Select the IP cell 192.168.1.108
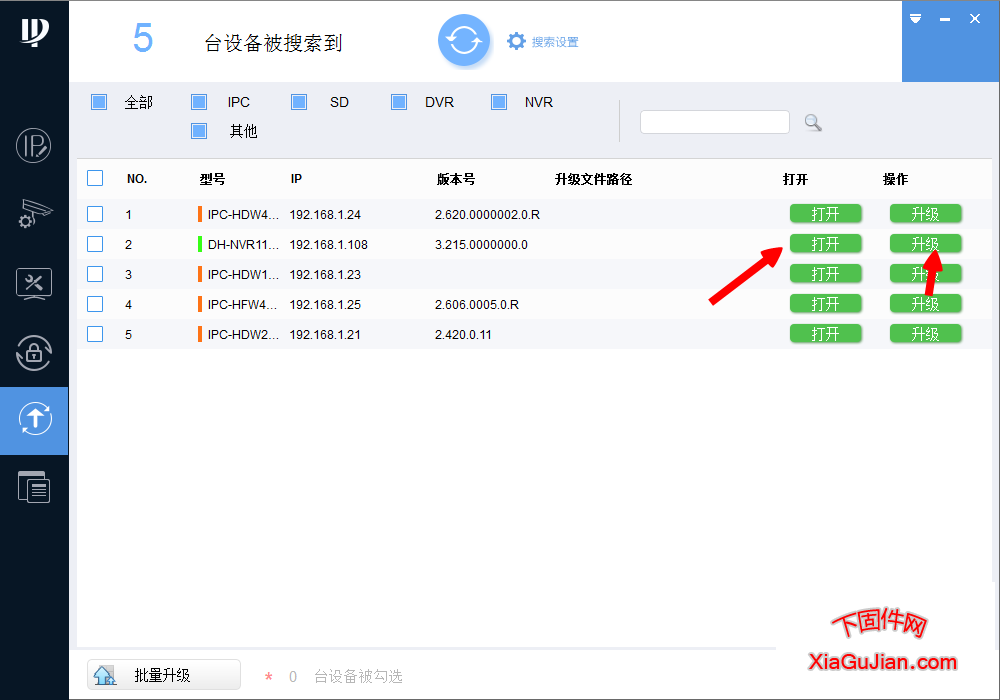Image resolution: width=1000 pixels, height=700 pixels. pos(328,245)
